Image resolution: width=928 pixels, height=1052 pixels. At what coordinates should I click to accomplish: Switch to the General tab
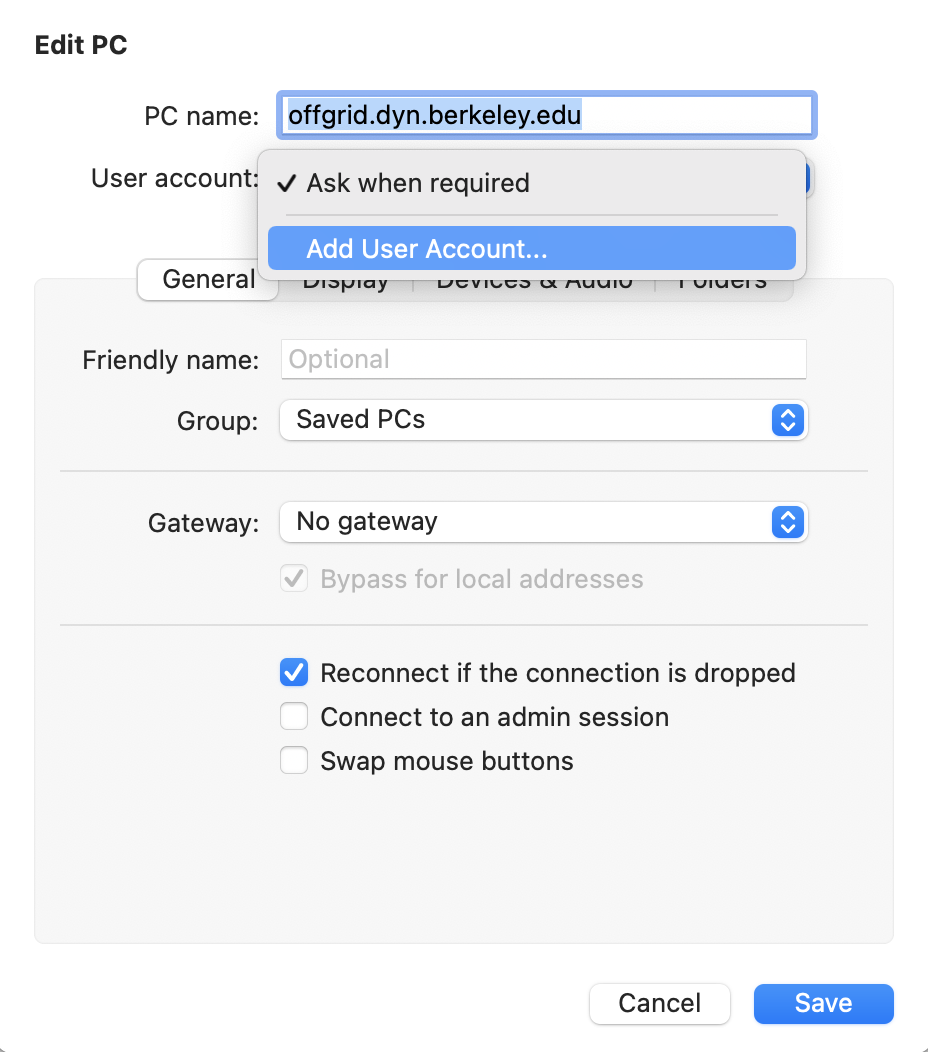pyautogui.click(x=208, y=280)
